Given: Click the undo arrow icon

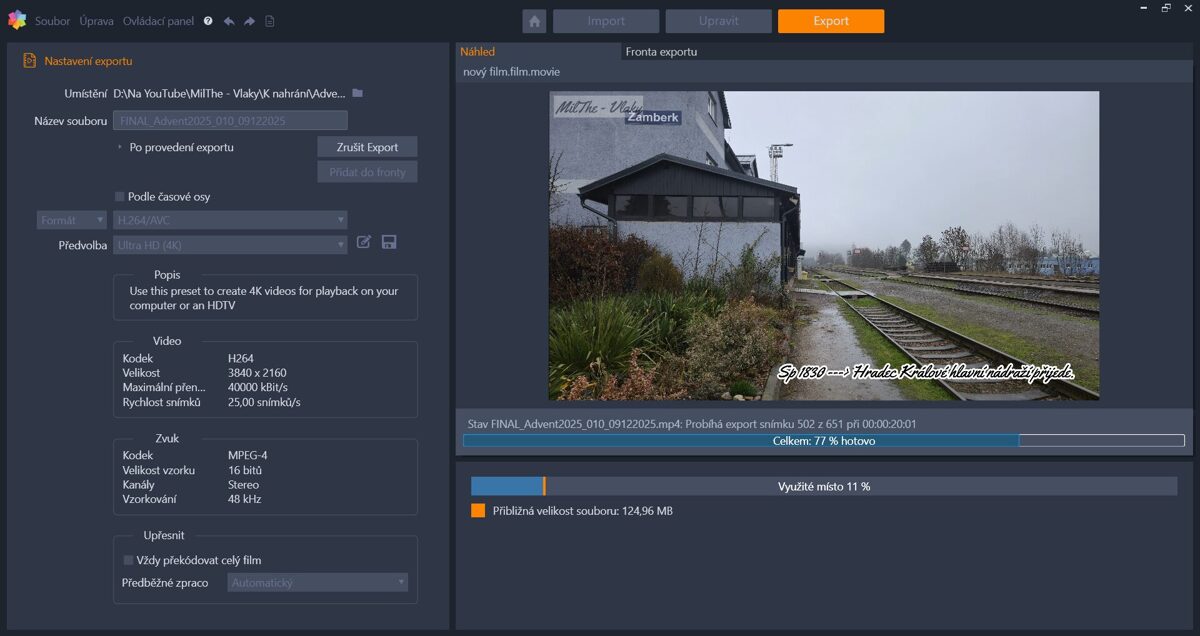Looking at the screenshot, I should (x=229, y=21).
